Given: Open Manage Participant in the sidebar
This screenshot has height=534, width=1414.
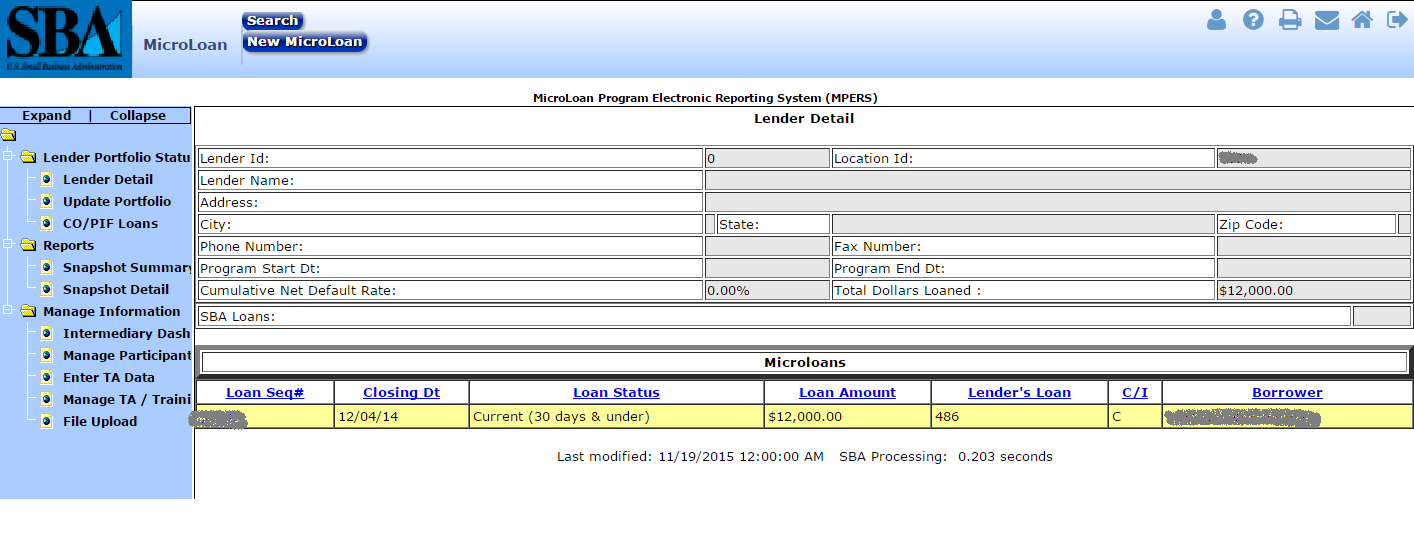Looking at the screenshot, I should [127, 355].
